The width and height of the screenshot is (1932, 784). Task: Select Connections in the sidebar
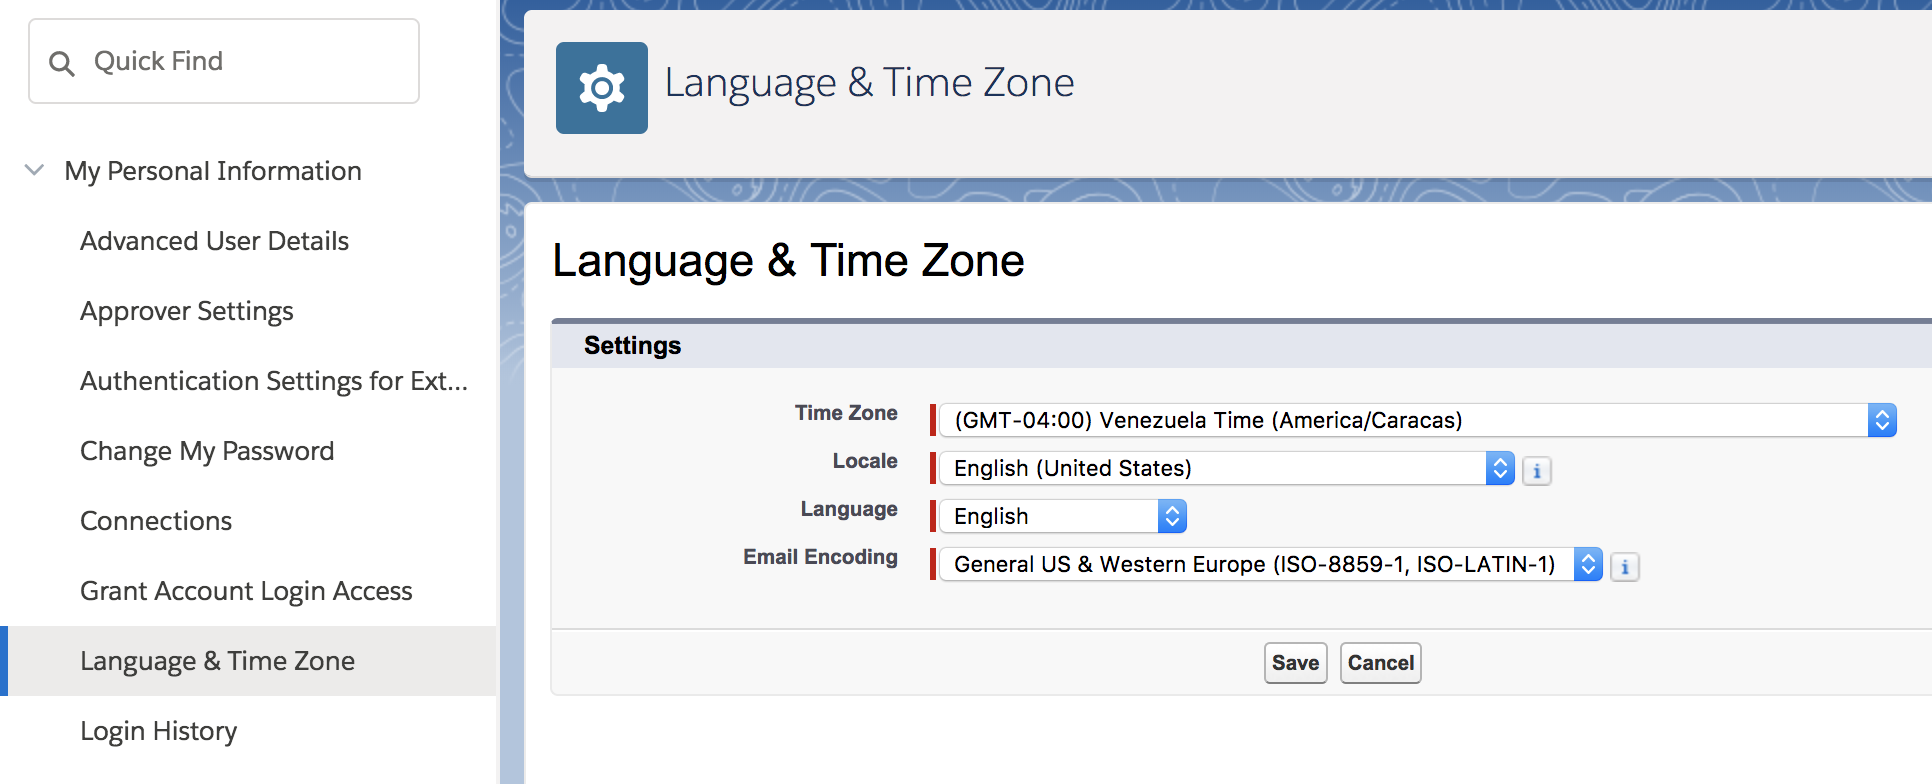(155, 520)
